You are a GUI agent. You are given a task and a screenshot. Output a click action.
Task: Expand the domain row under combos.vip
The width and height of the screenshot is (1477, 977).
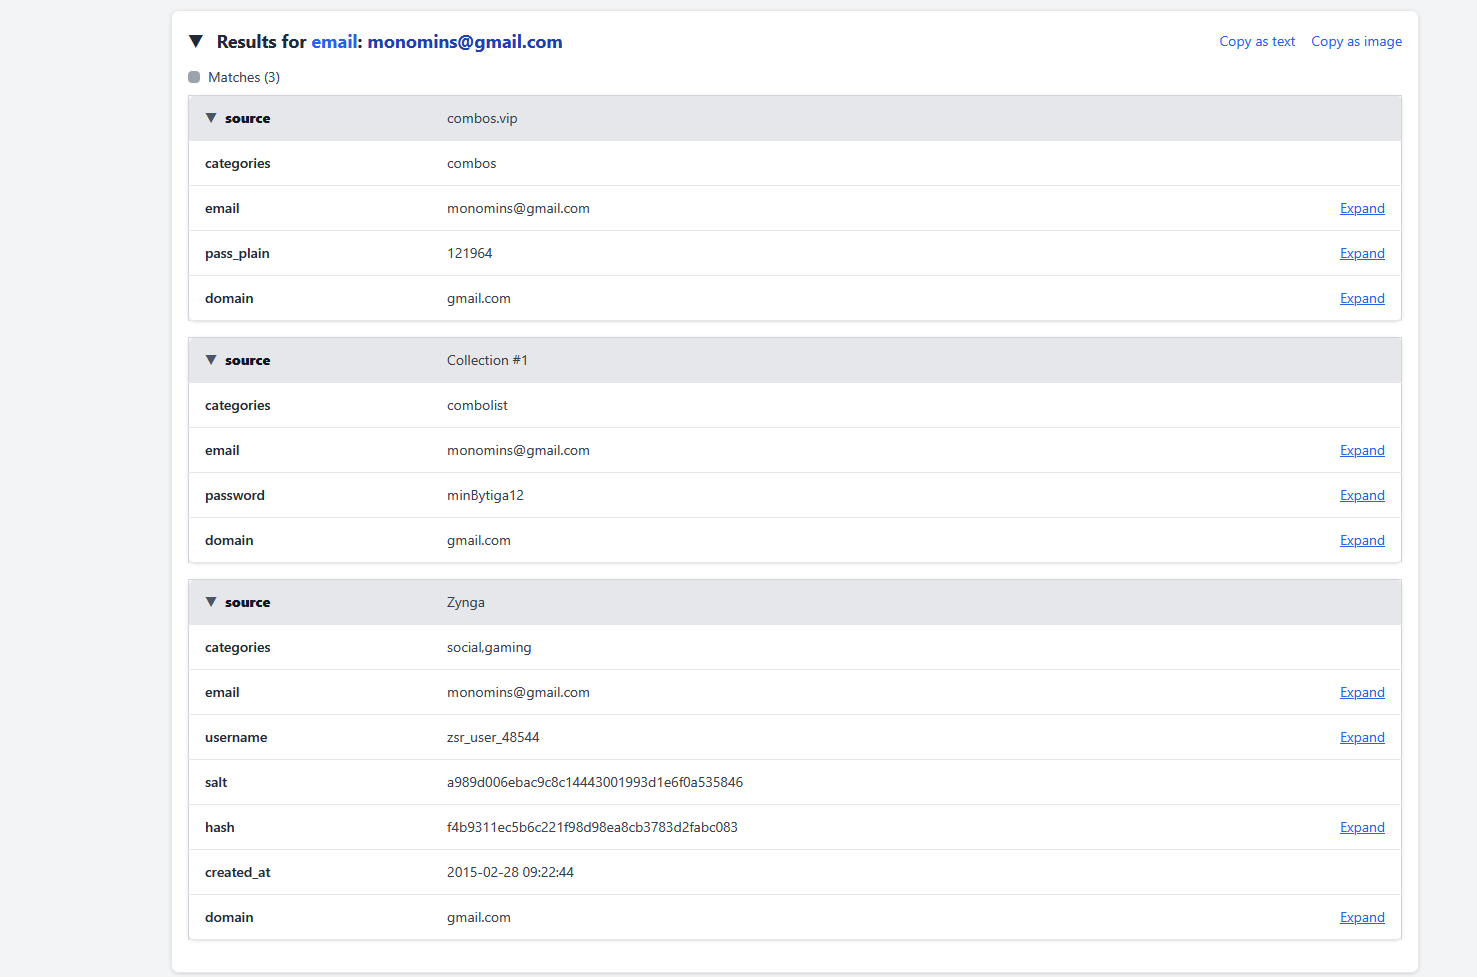pos(1362,299)
